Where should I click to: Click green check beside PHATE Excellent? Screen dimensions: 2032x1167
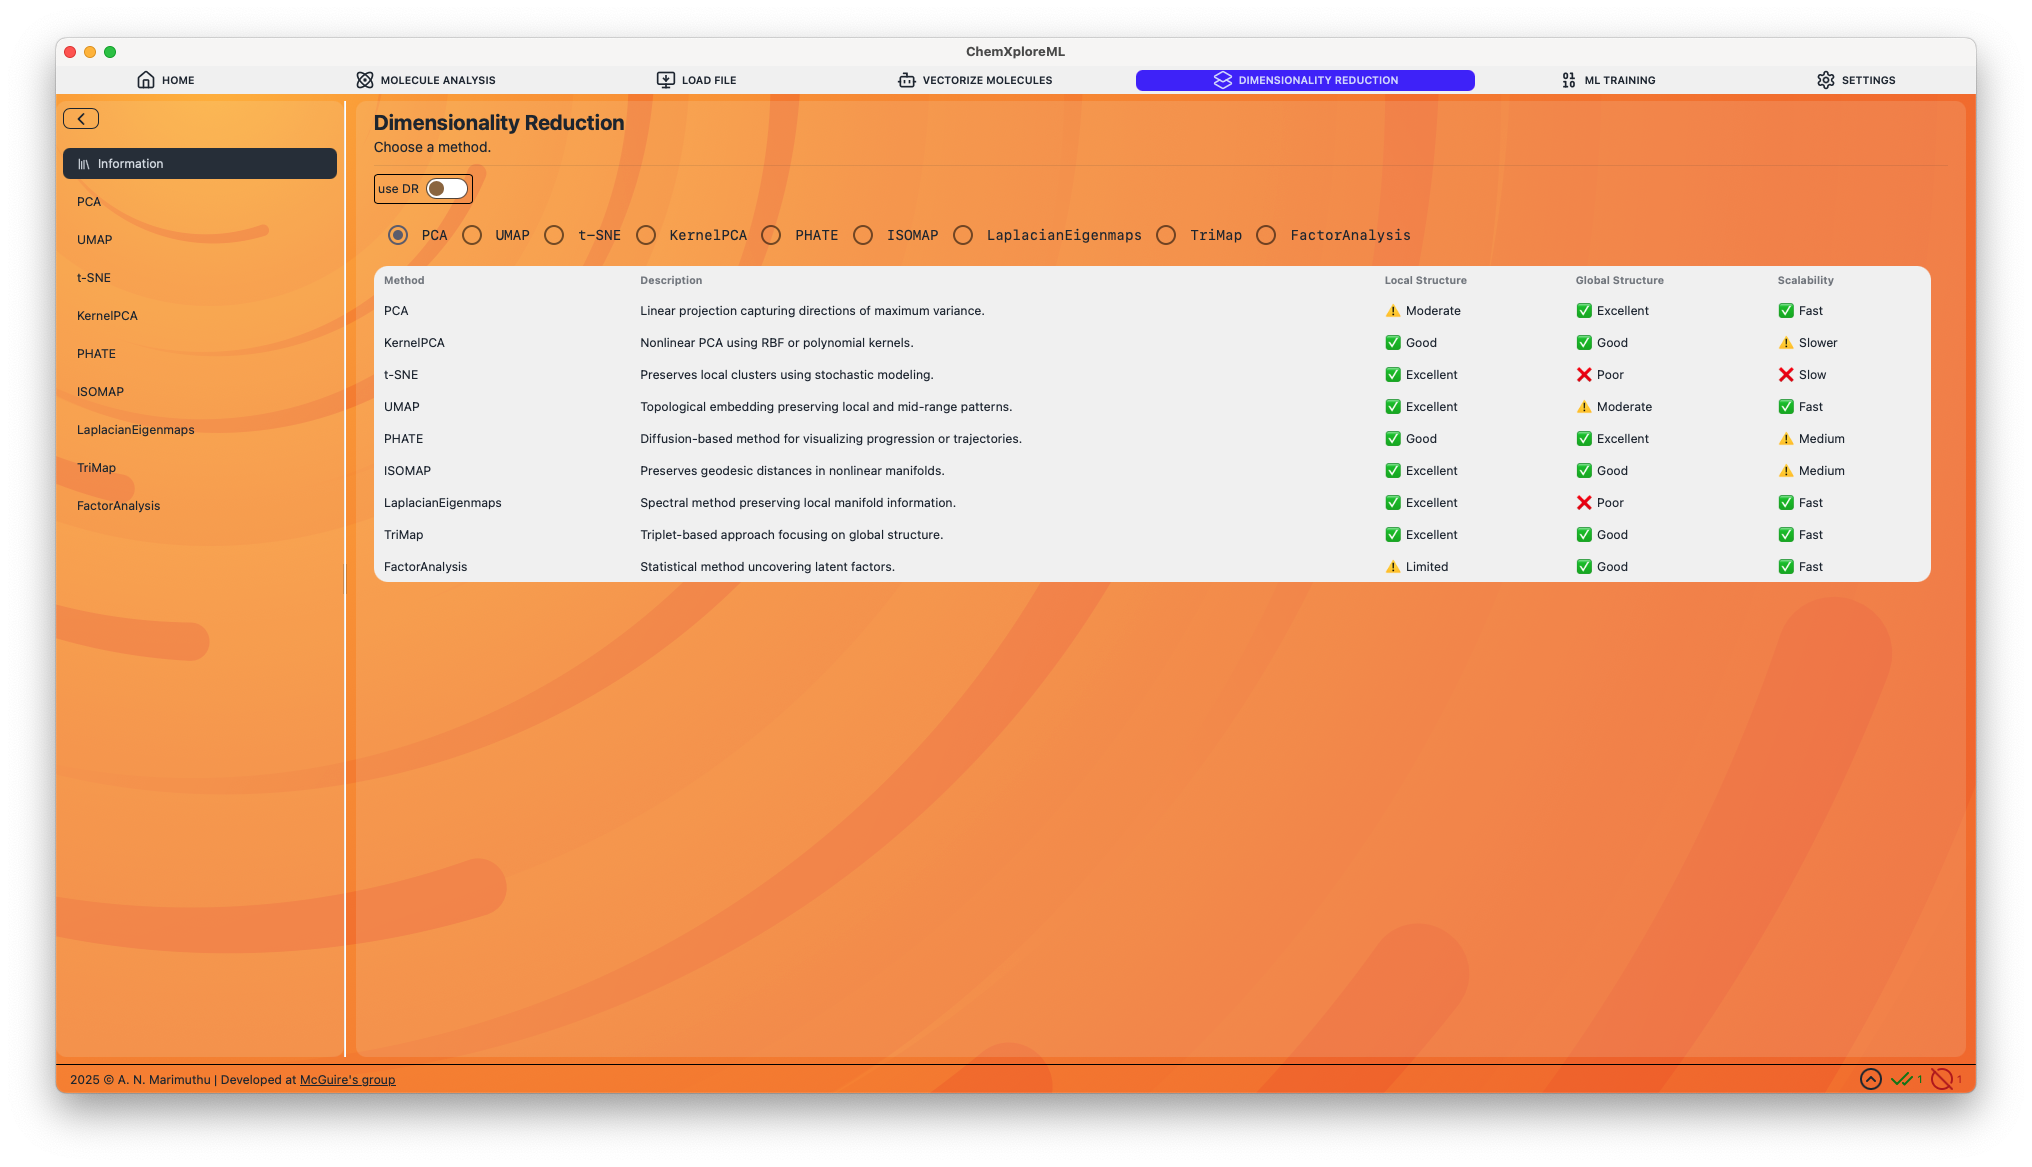tap(1584, 439)
